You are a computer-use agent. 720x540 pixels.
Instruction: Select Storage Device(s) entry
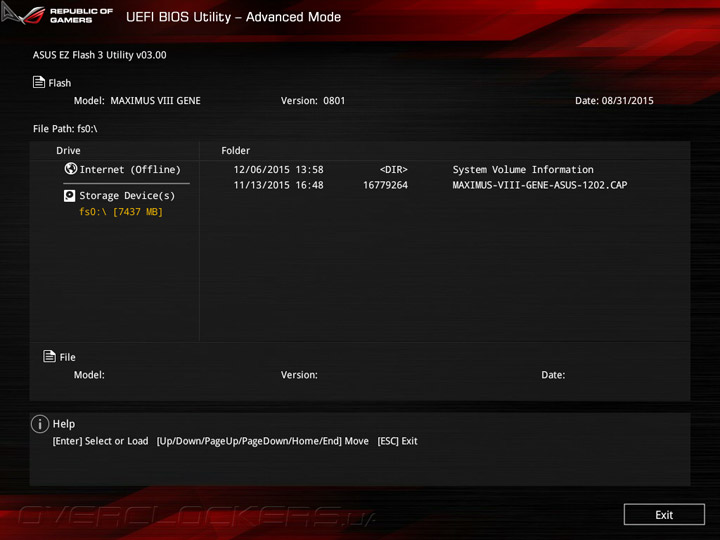tap(119, 196)
